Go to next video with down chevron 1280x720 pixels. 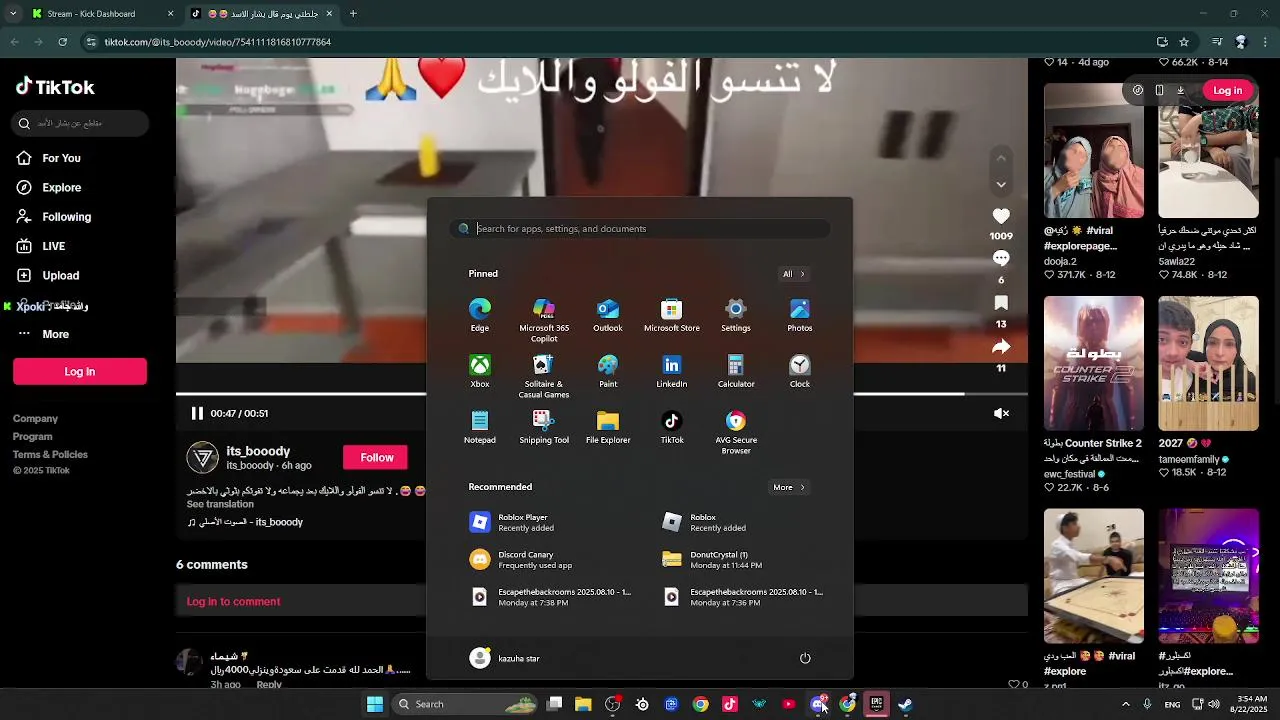click(1001, 185)
